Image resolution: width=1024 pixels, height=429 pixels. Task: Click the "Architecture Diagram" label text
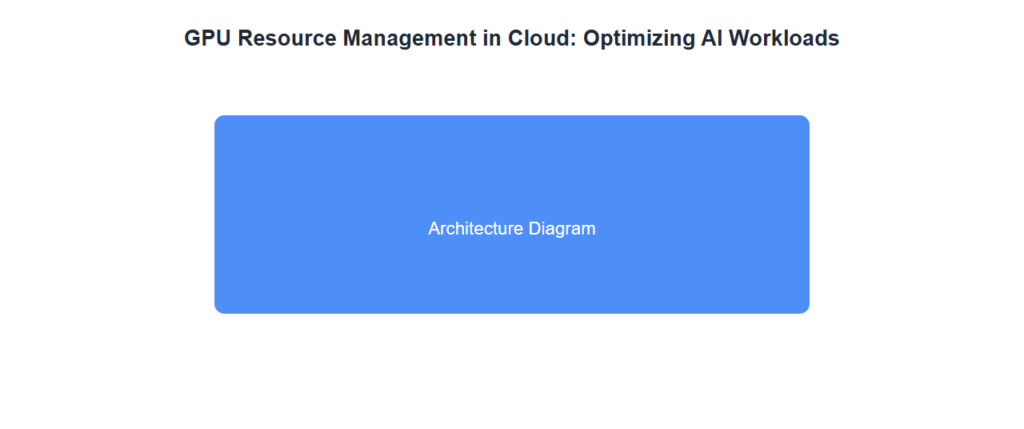click(x=511, y=229)
